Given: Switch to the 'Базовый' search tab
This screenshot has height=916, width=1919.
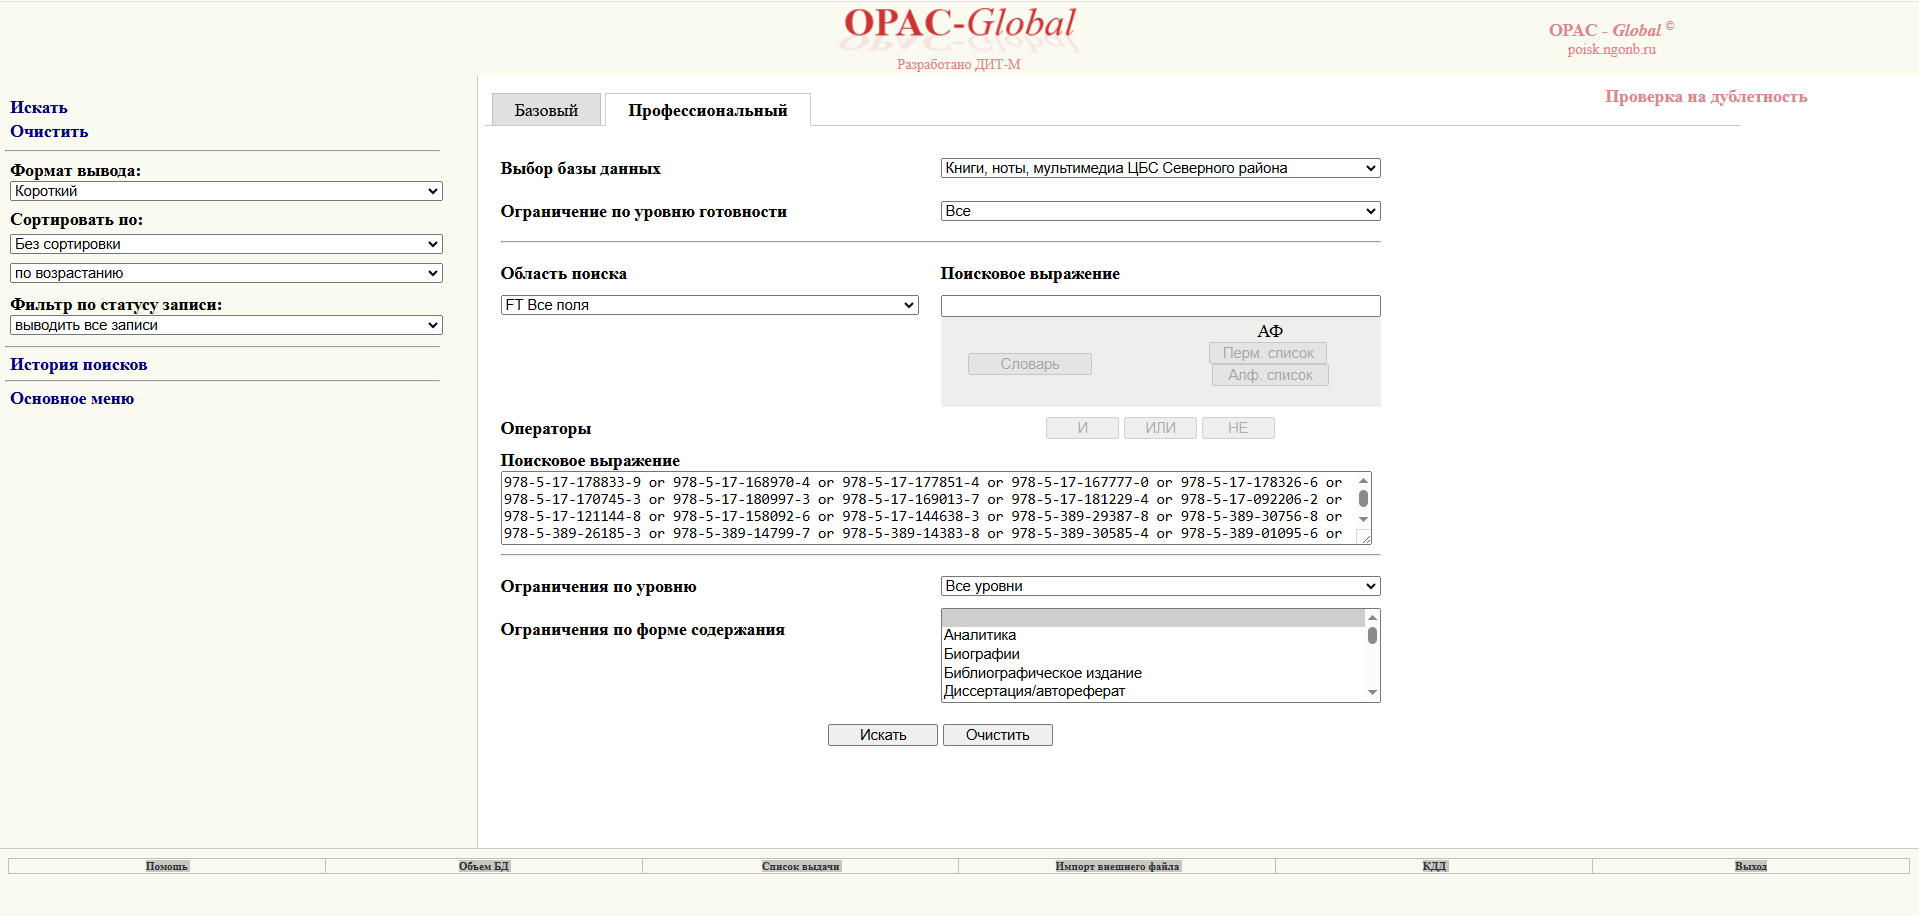Looking at the screenshot, I should click(x=546, y=110).
